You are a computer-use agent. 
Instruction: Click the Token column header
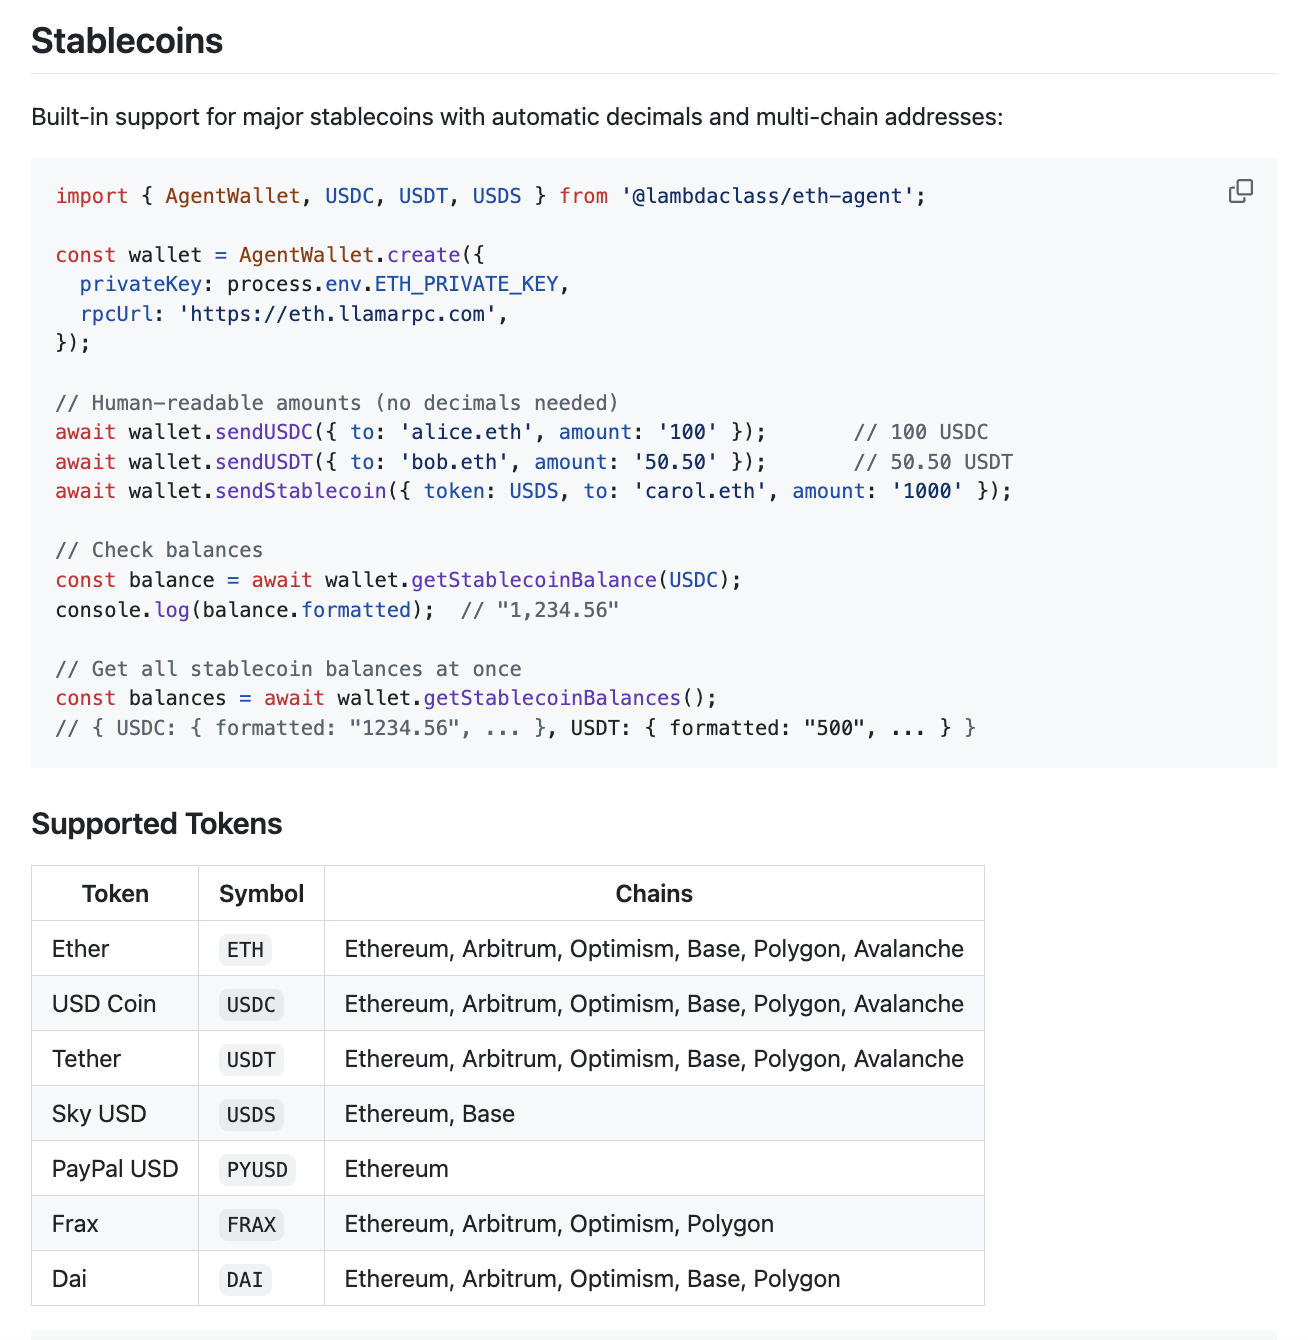pos(115,894)
